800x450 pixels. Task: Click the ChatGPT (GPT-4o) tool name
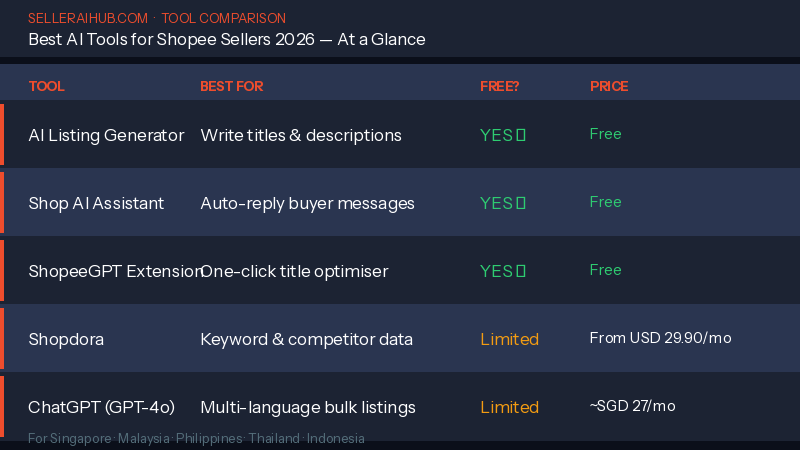(101, 407)
